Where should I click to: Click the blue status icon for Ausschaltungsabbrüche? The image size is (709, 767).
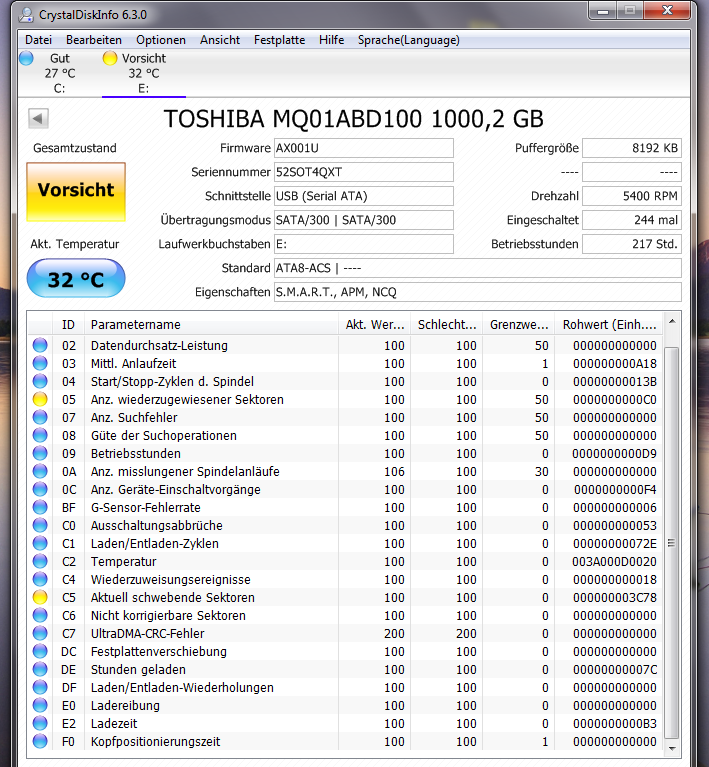tap(40, 525)
